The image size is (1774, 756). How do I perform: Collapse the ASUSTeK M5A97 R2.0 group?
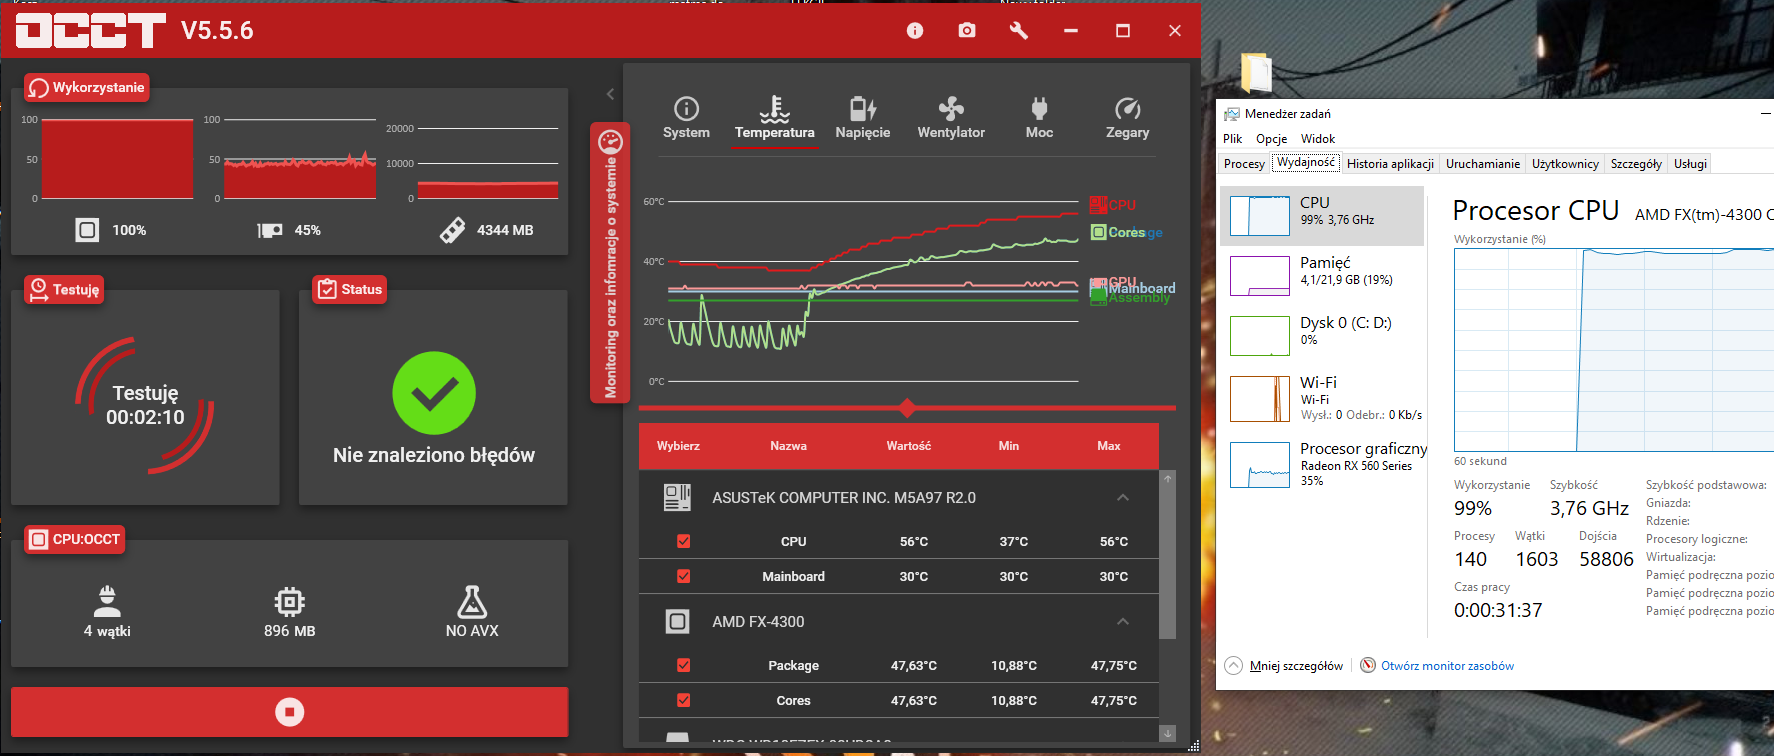tap(1123, 497)
